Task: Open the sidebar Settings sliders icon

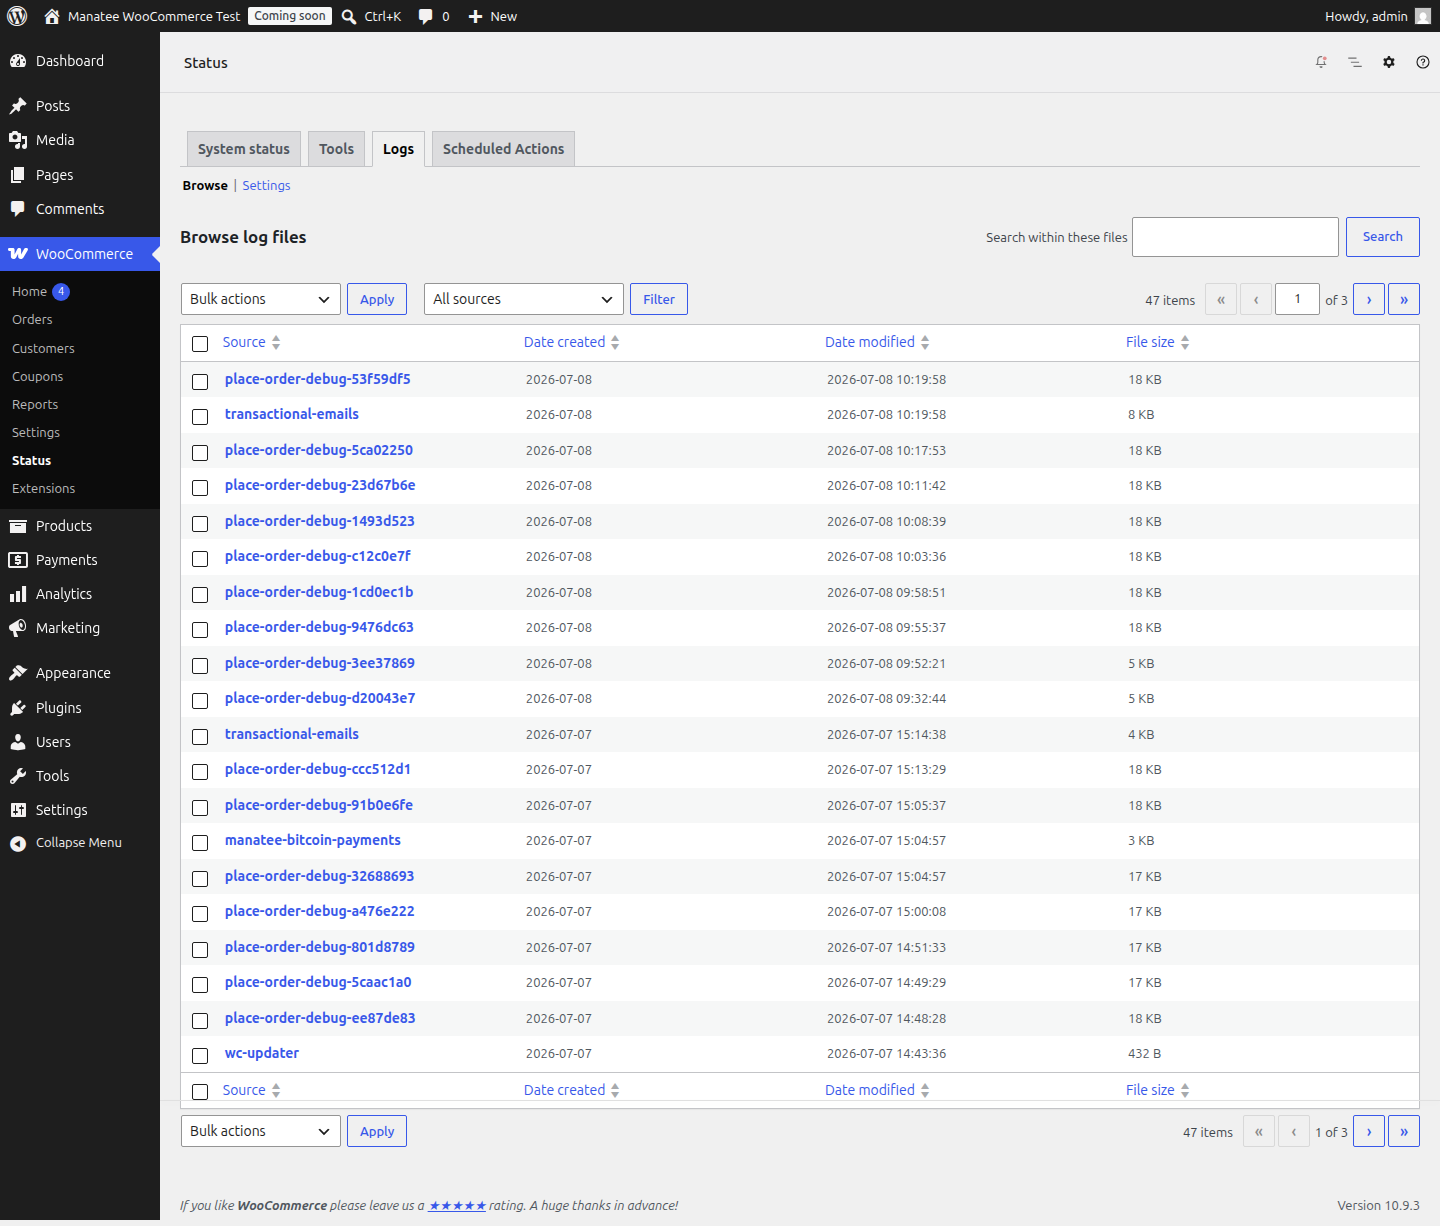Action: pyautogui.click(x=18, y=810)
